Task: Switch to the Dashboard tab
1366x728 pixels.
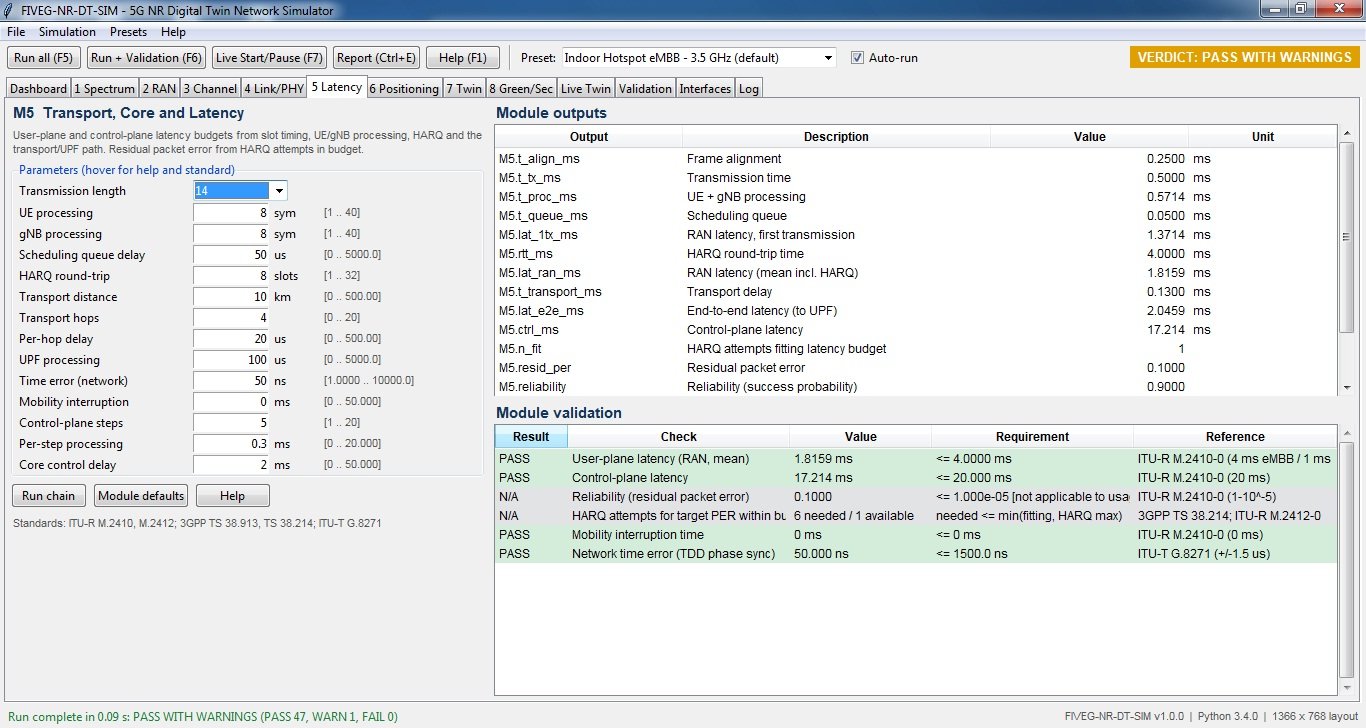Action: [39, 88]
